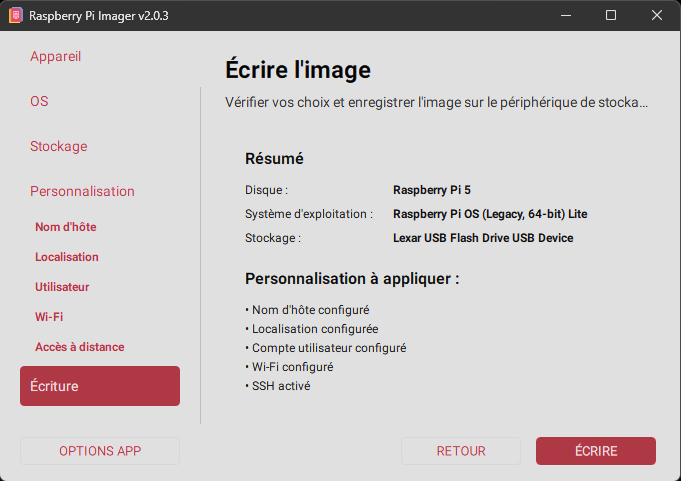This screenshot has height=481, width=681.
Task: Click SSH activé item
Action: point(278,386)
